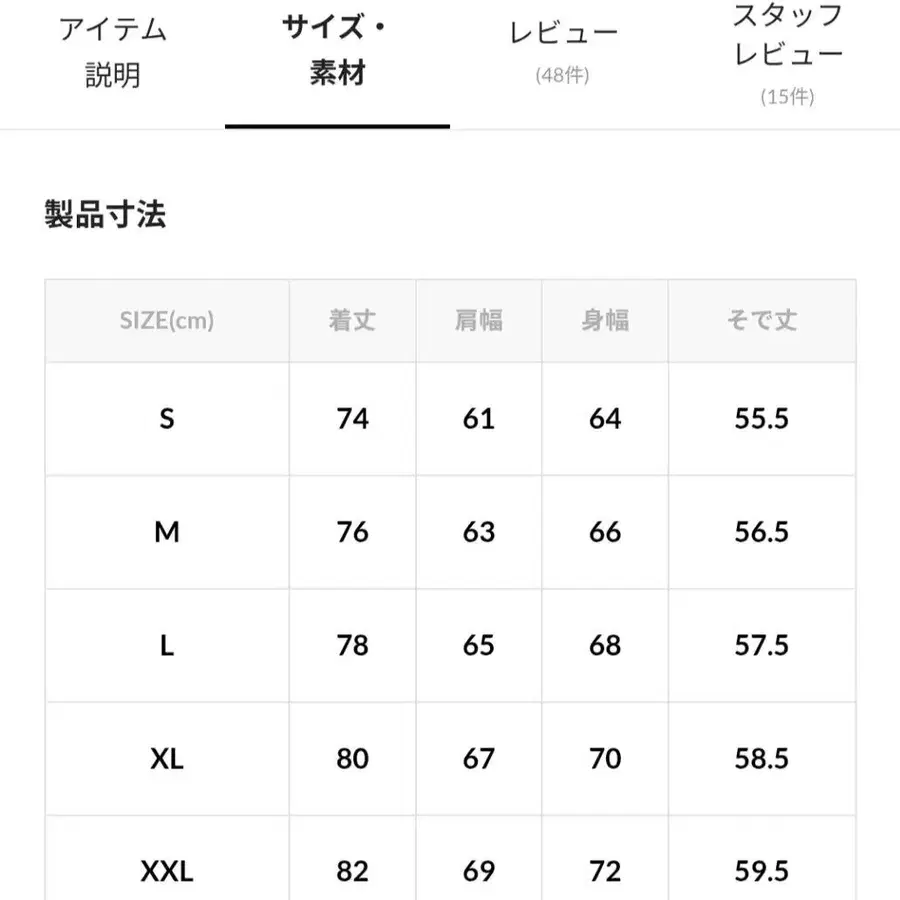Select the サイズ・素材 tab
This screenshot has width=900, height=900.
coord(338,50)
